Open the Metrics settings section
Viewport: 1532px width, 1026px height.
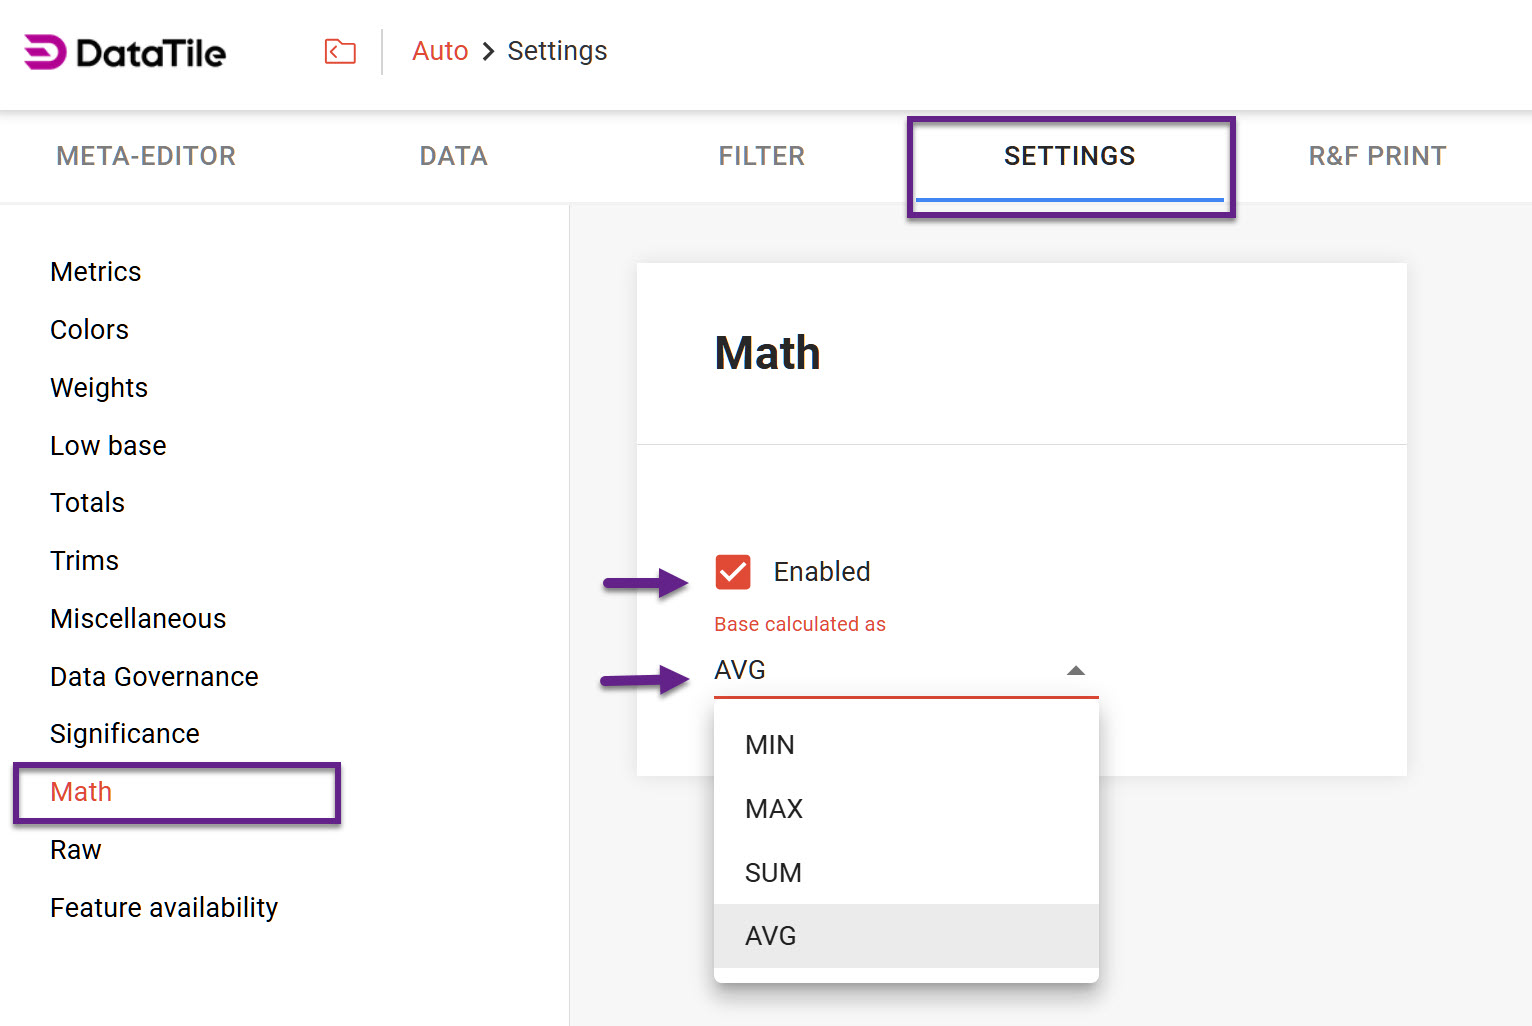point(95,271)
